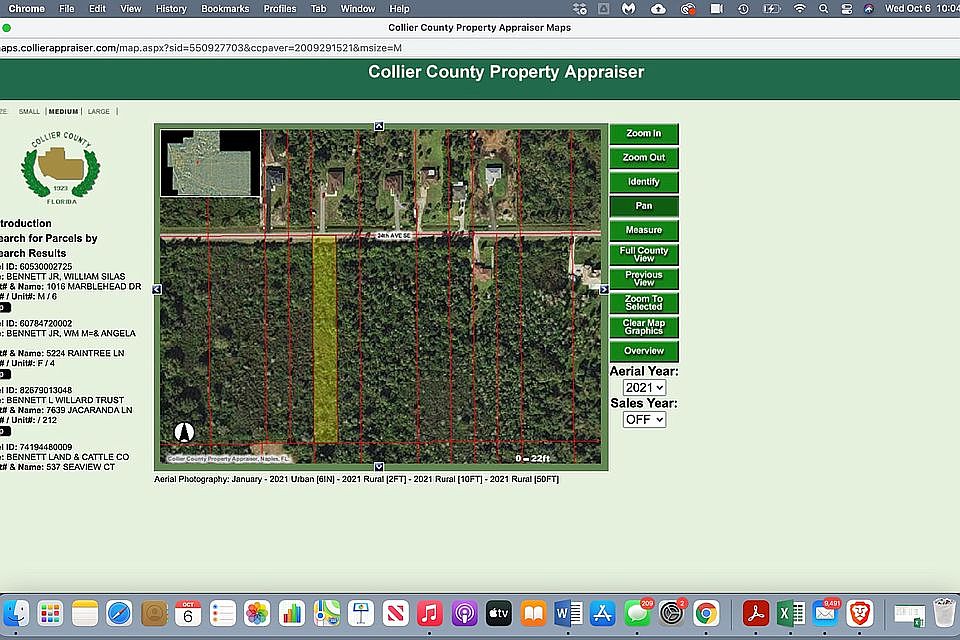The height and width of the screenshot is (640, 960).
Task: Open the Bookmarks menu
Action: [225, 9]
